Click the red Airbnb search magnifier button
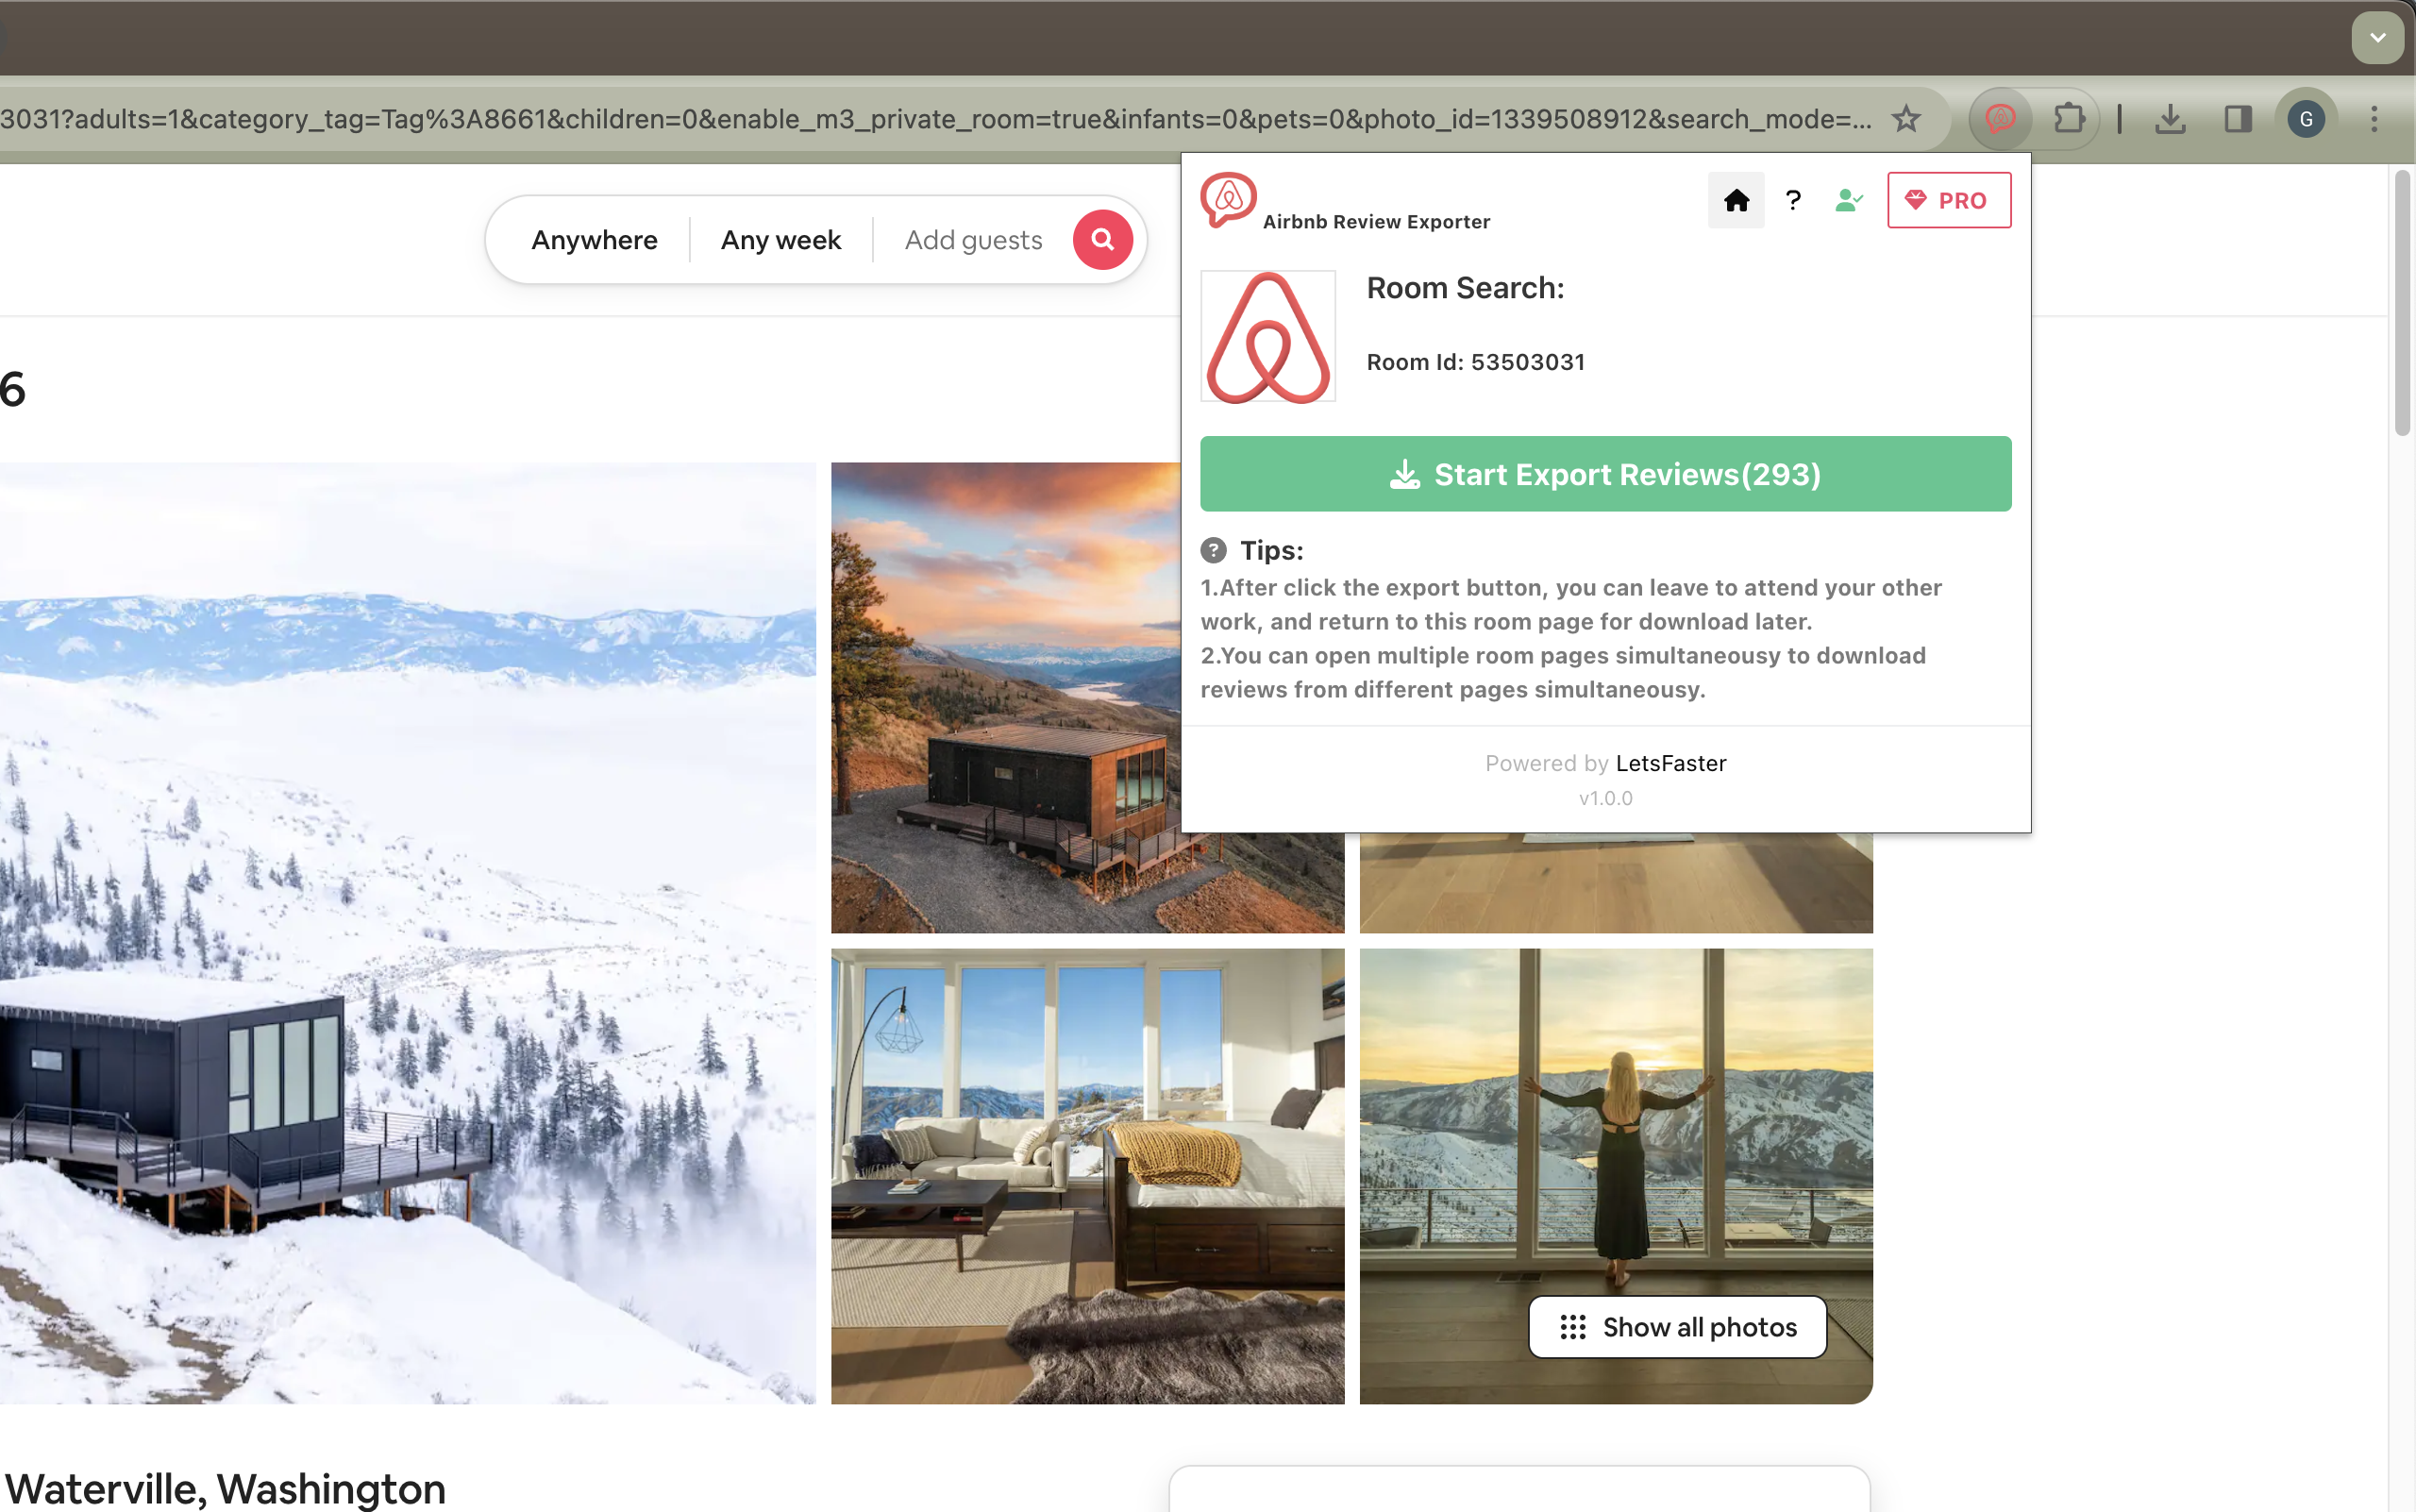Screen dimensions: 2416x1512 [1102, 240]
